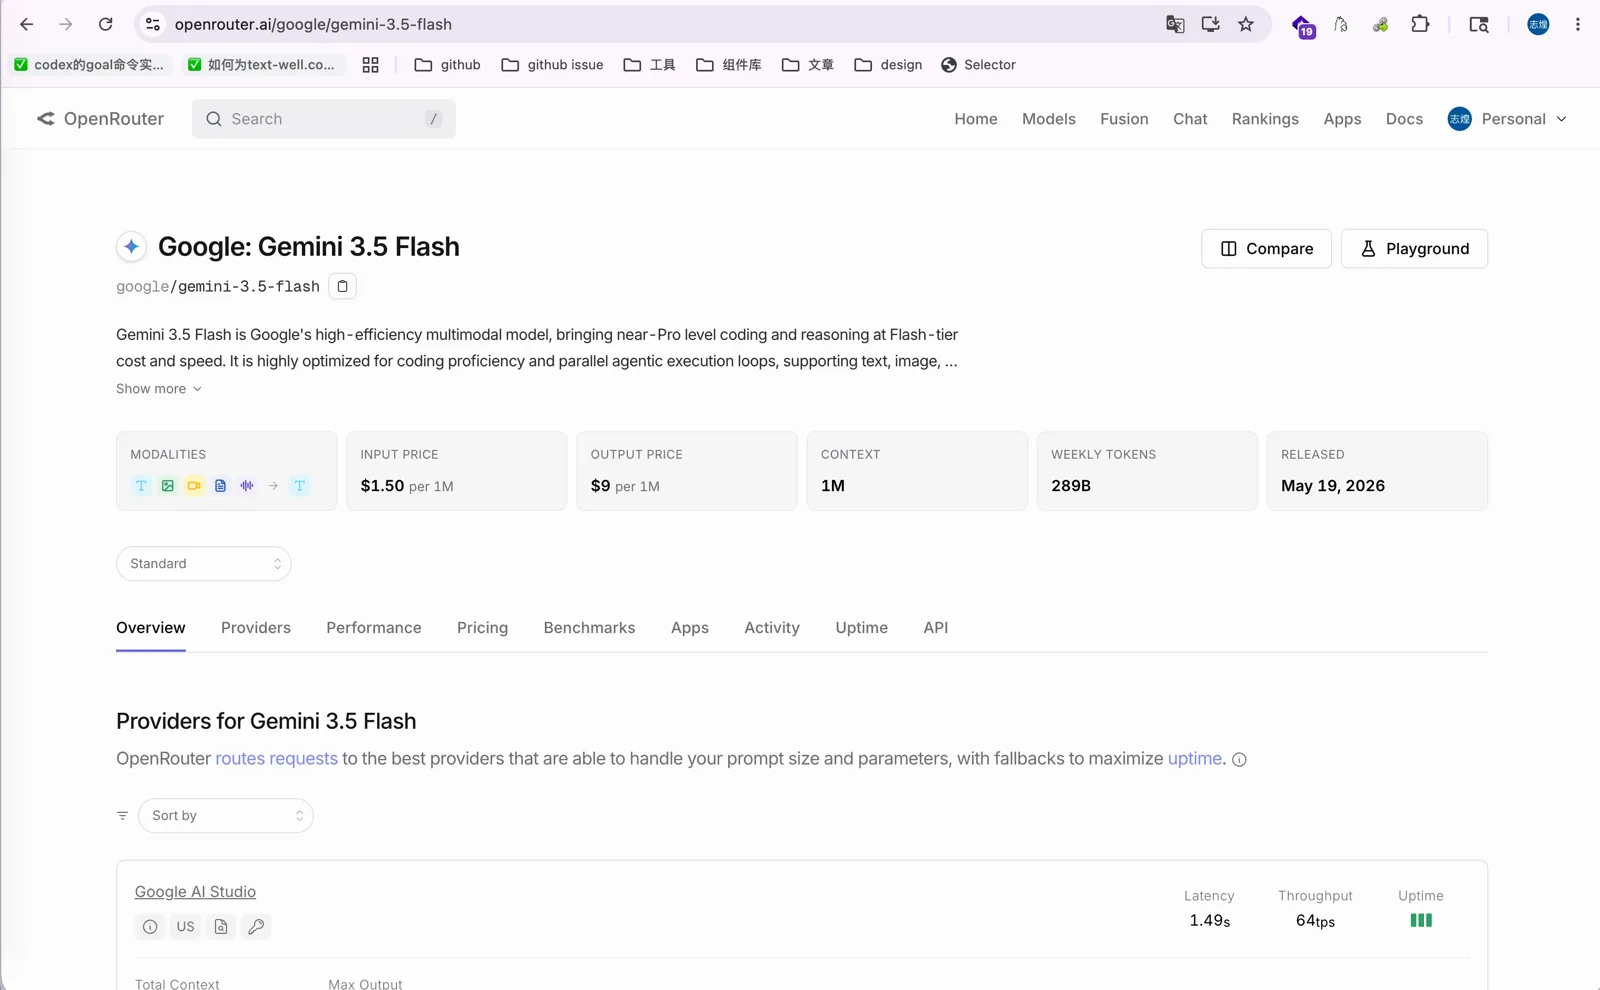Image resolution: width=1600 pixels, height=990 pixels.
Task: Click the Gemini sparkle model icon
Action: [131, 246]
